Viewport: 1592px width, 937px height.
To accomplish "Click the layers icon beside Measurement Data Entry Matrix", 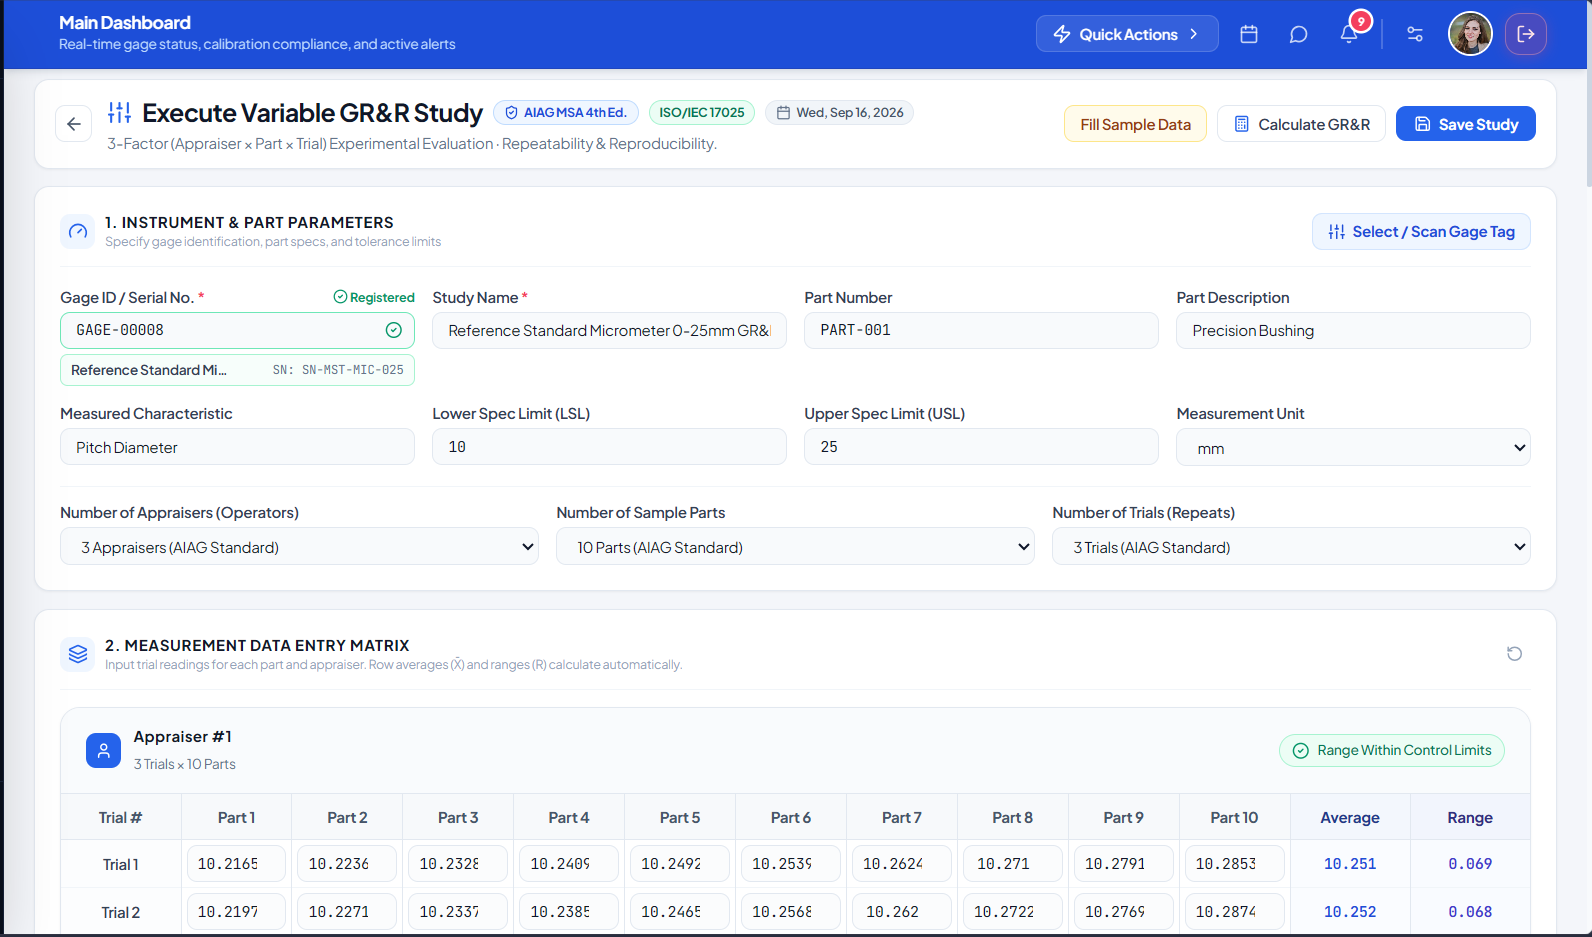I will [x=78, y=654].
